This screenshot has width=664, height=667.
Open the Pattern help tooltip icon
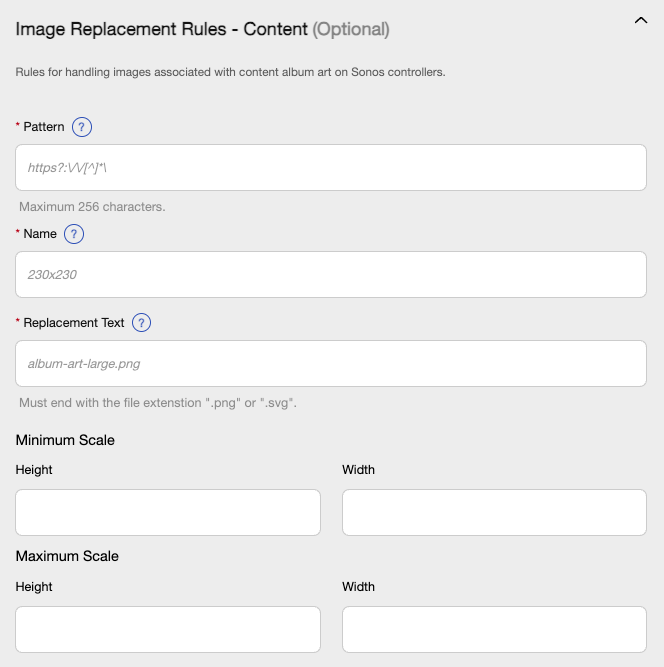(82, 127)
